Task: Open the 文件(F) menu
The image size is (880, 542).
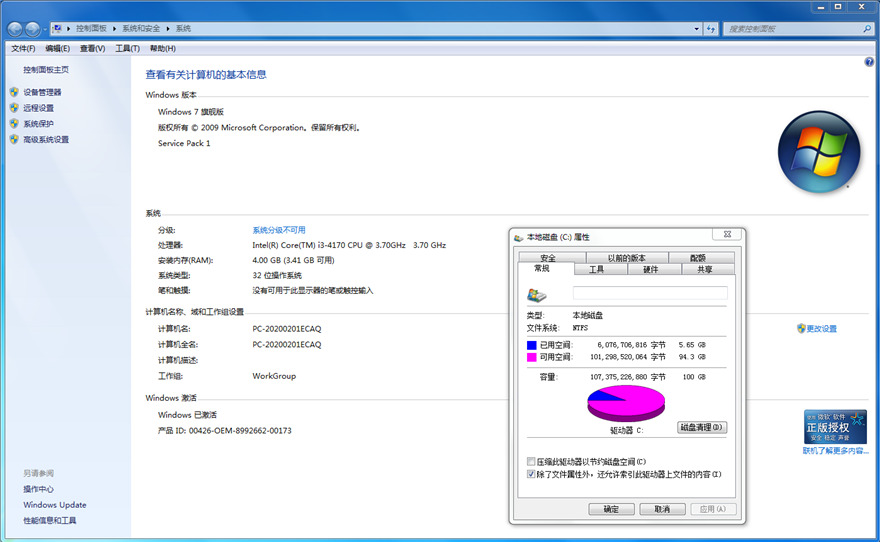Action: (x=23, y=49)
